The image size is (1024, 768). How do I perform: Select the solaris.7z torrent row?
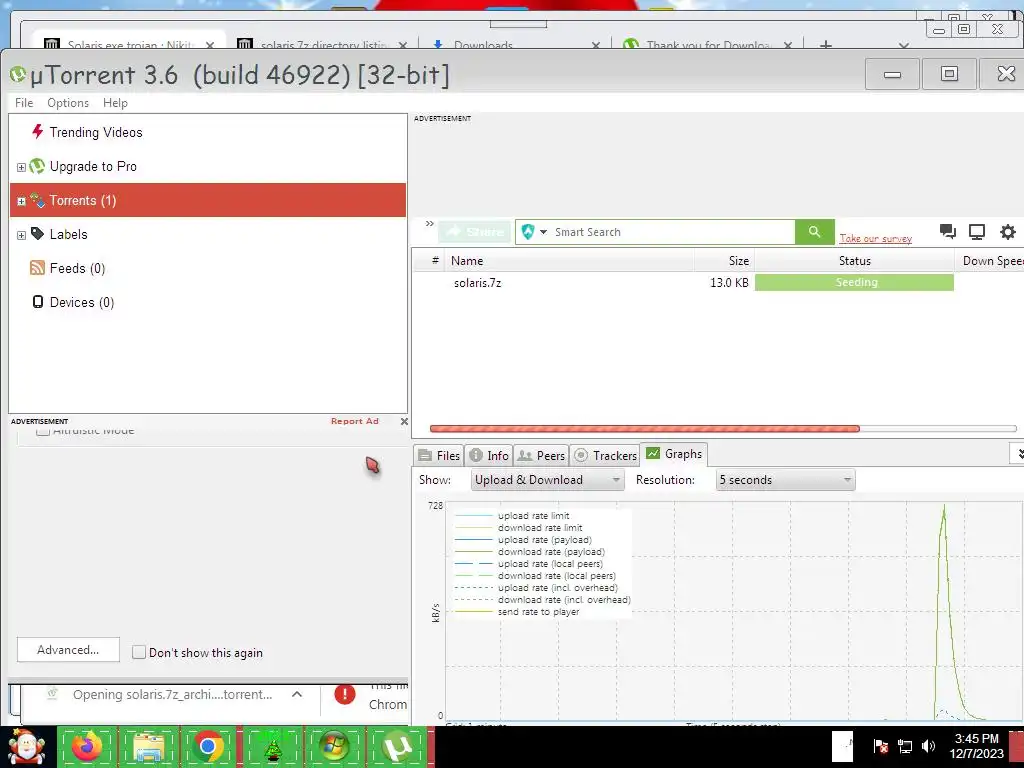click(x=717, y=283)
